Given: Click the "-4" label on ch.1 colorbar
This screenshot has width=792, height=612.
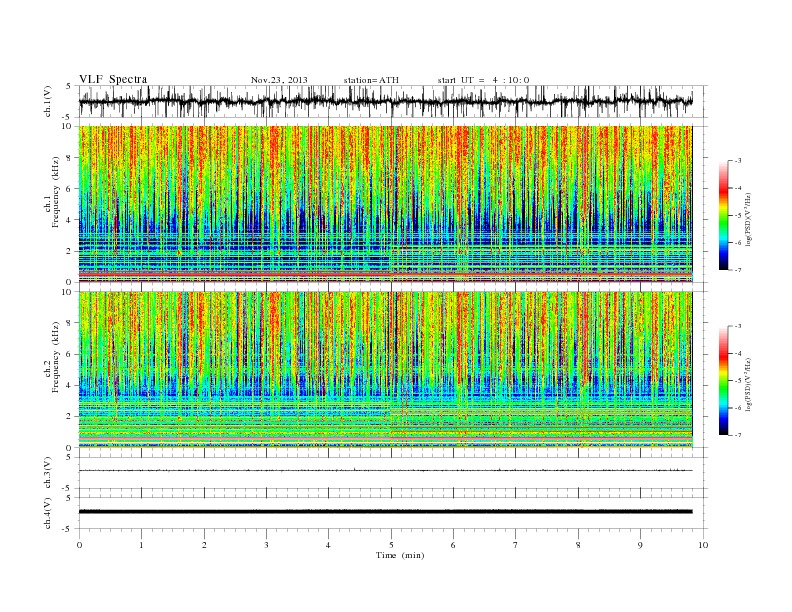Looking at the screenshot, I should (738, 188).
